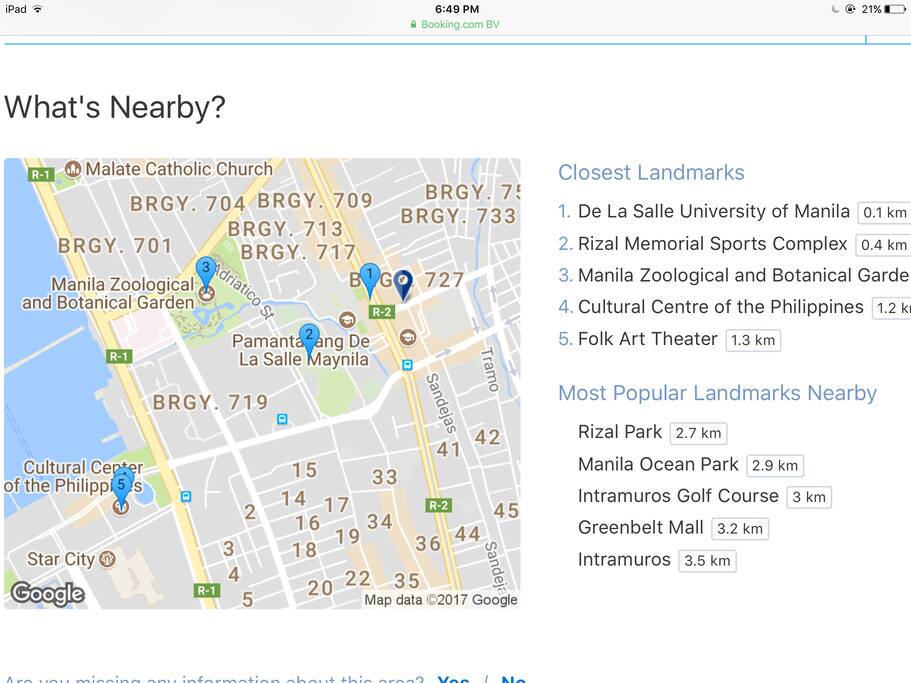
Task: Click the Cultural Center of the Philippines map label
Action: pos(74,476)
